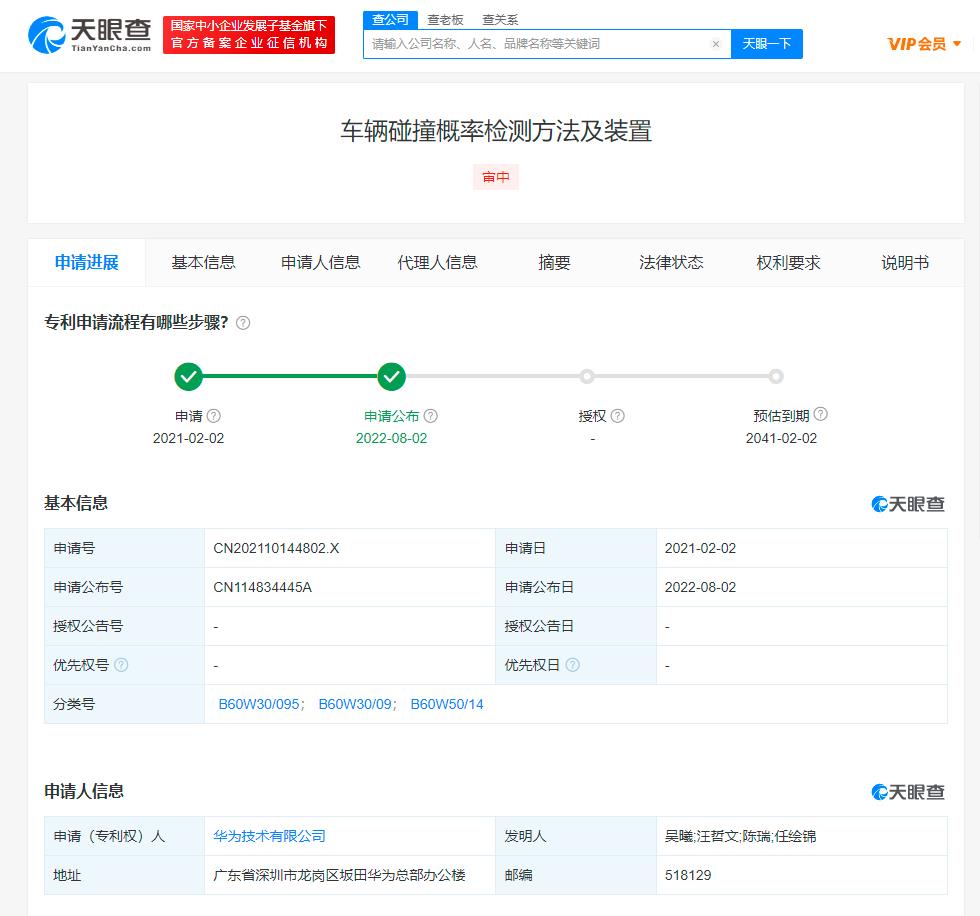Image resolution: width=980 pixels, height=916 pixels.
Task: Click the grey 授权 step marker
Action: (586, 377)
